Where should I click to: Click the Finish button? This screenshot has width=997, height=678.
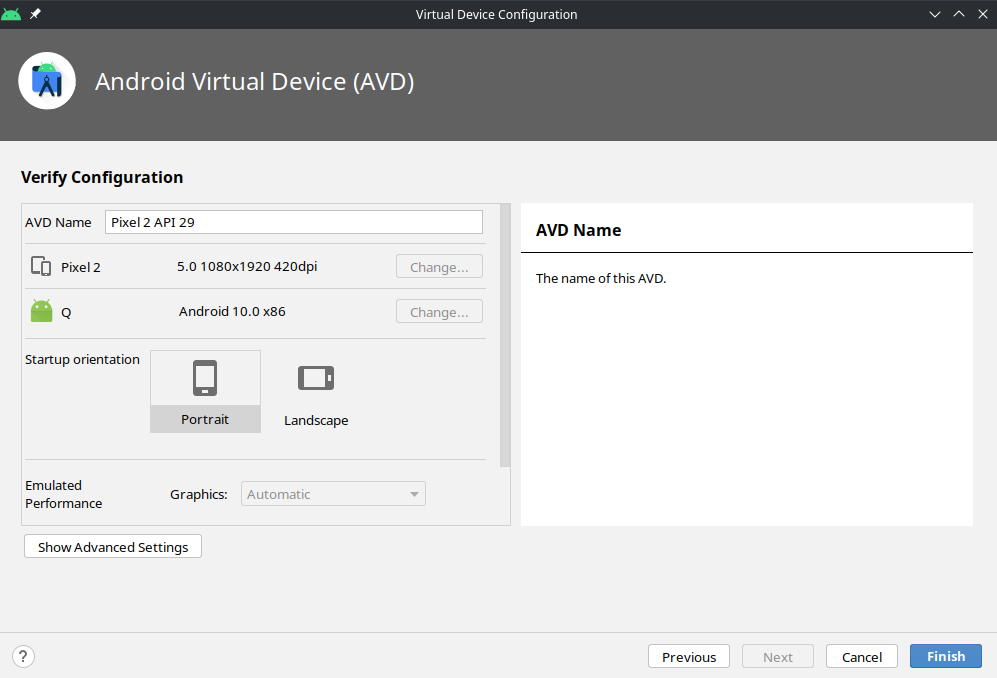(945, 656)
